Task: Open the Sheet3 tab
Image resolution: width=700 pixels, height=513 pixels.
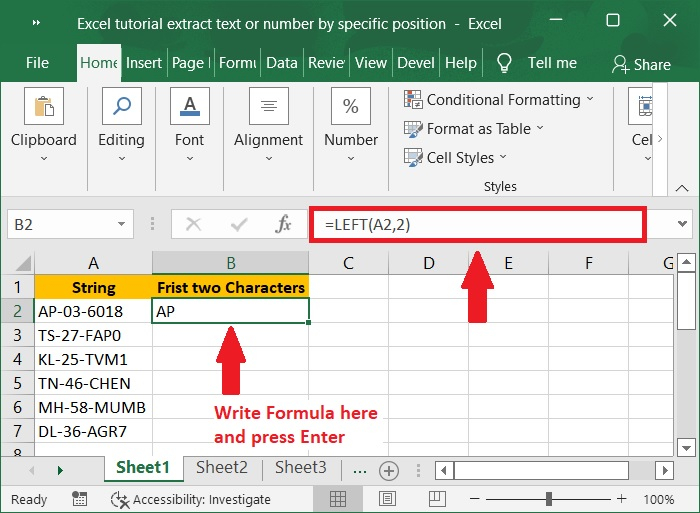Action: tap(301, 467)
